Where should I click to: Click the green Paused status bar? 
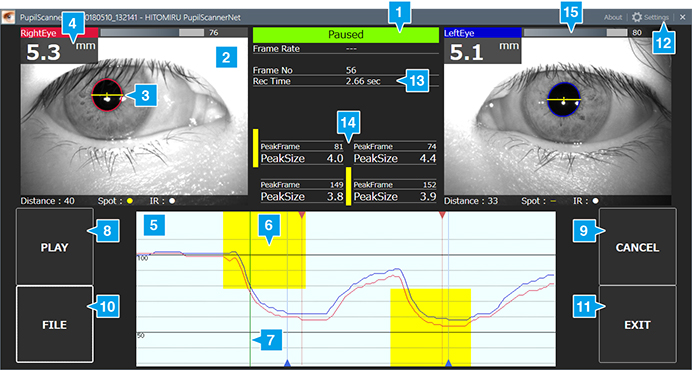(346, 35)
